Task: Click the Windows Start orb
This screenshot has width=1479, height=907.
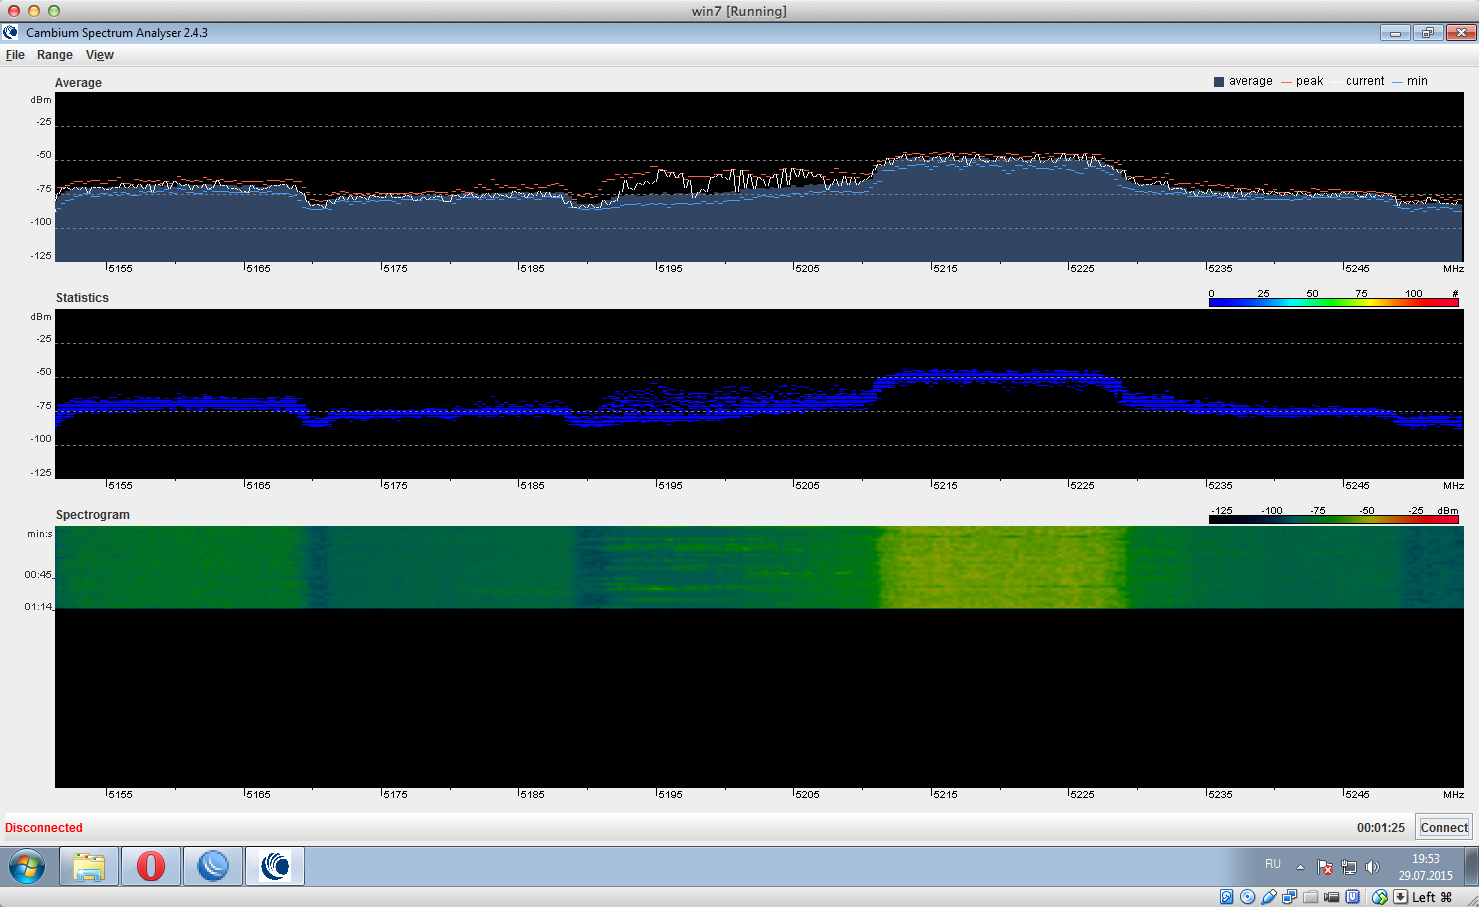Action: point(27,866)
